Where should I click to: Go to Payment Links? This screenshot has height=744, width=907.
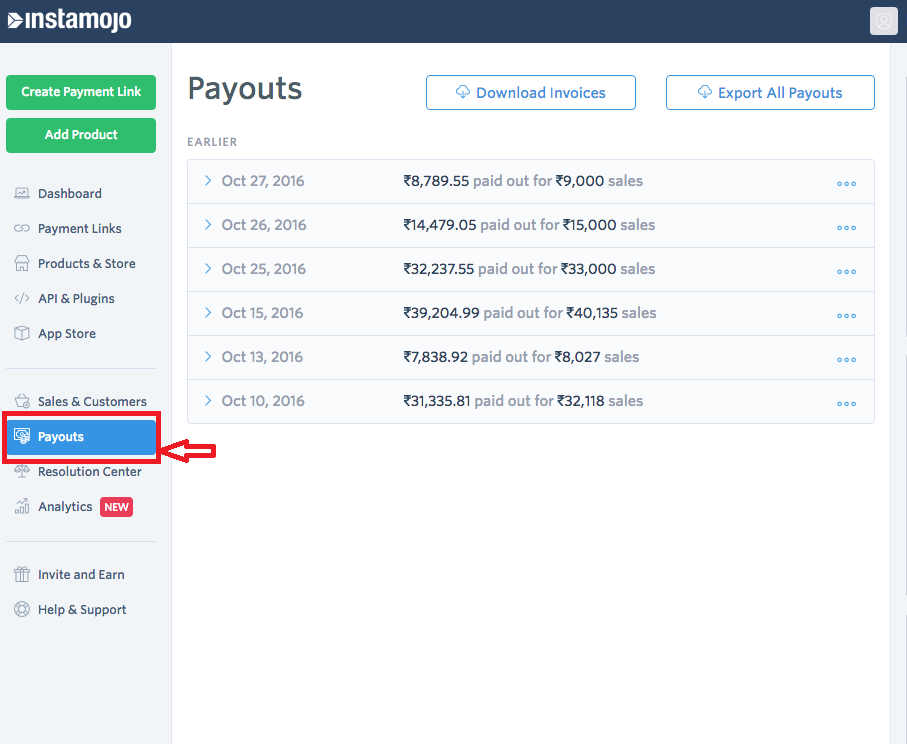81,229
